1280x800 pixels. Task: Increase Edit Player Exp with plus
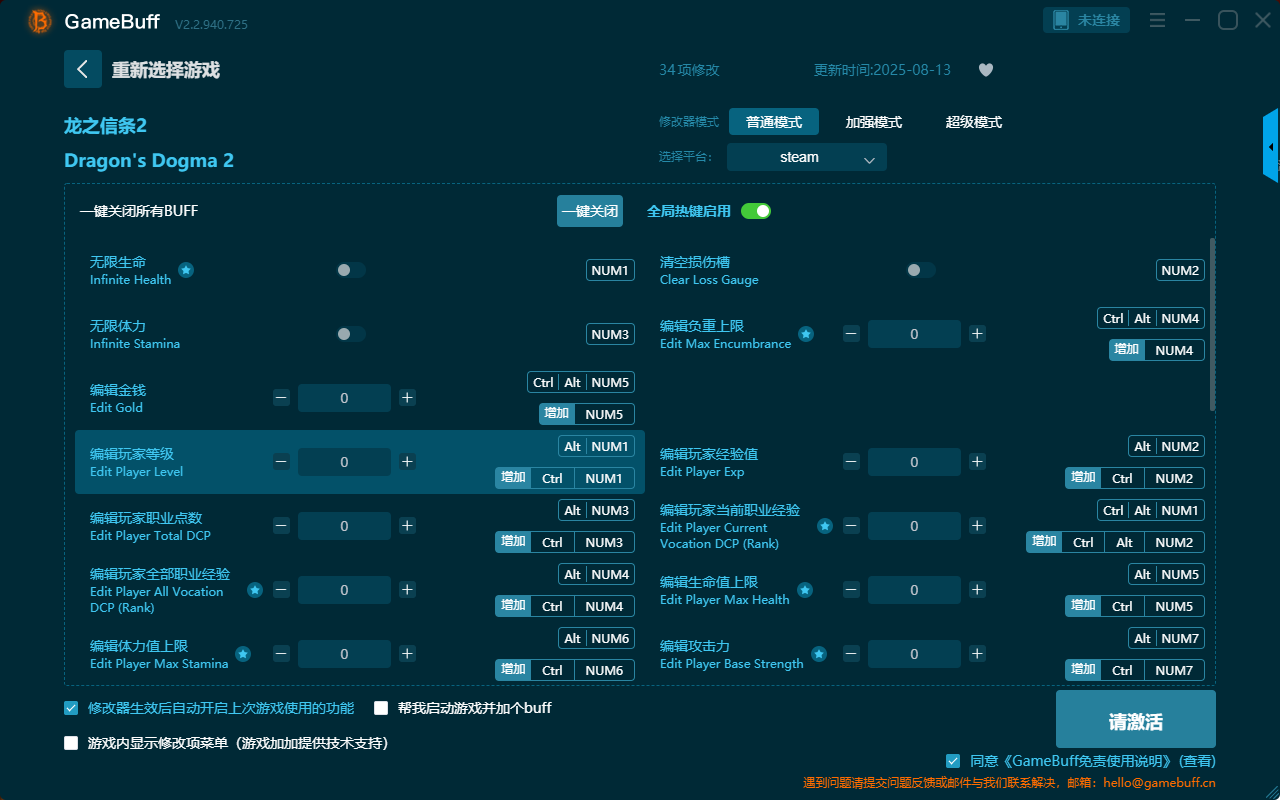(977, 462)
